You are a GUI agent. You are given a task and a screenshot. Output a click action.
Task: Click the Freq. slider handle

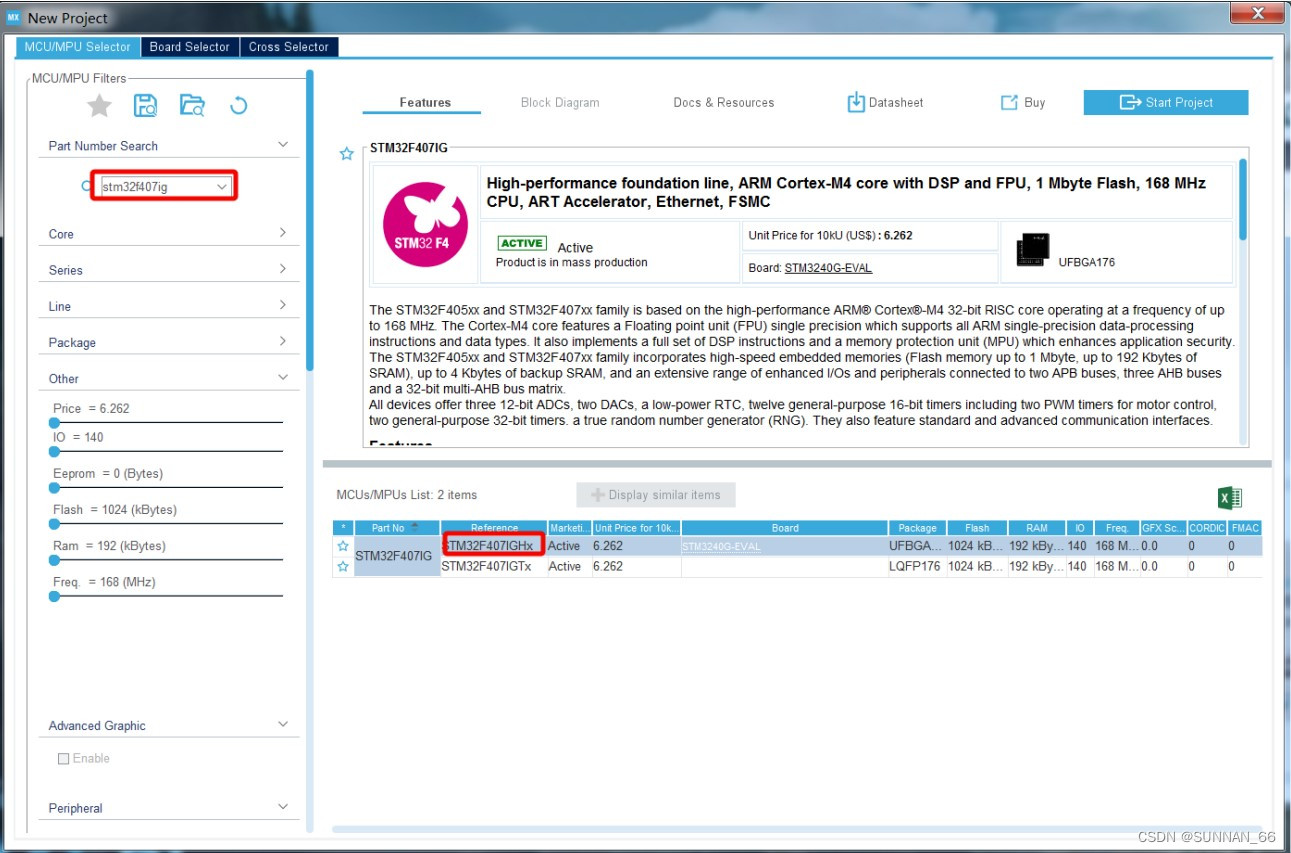(x=54, y=596)
